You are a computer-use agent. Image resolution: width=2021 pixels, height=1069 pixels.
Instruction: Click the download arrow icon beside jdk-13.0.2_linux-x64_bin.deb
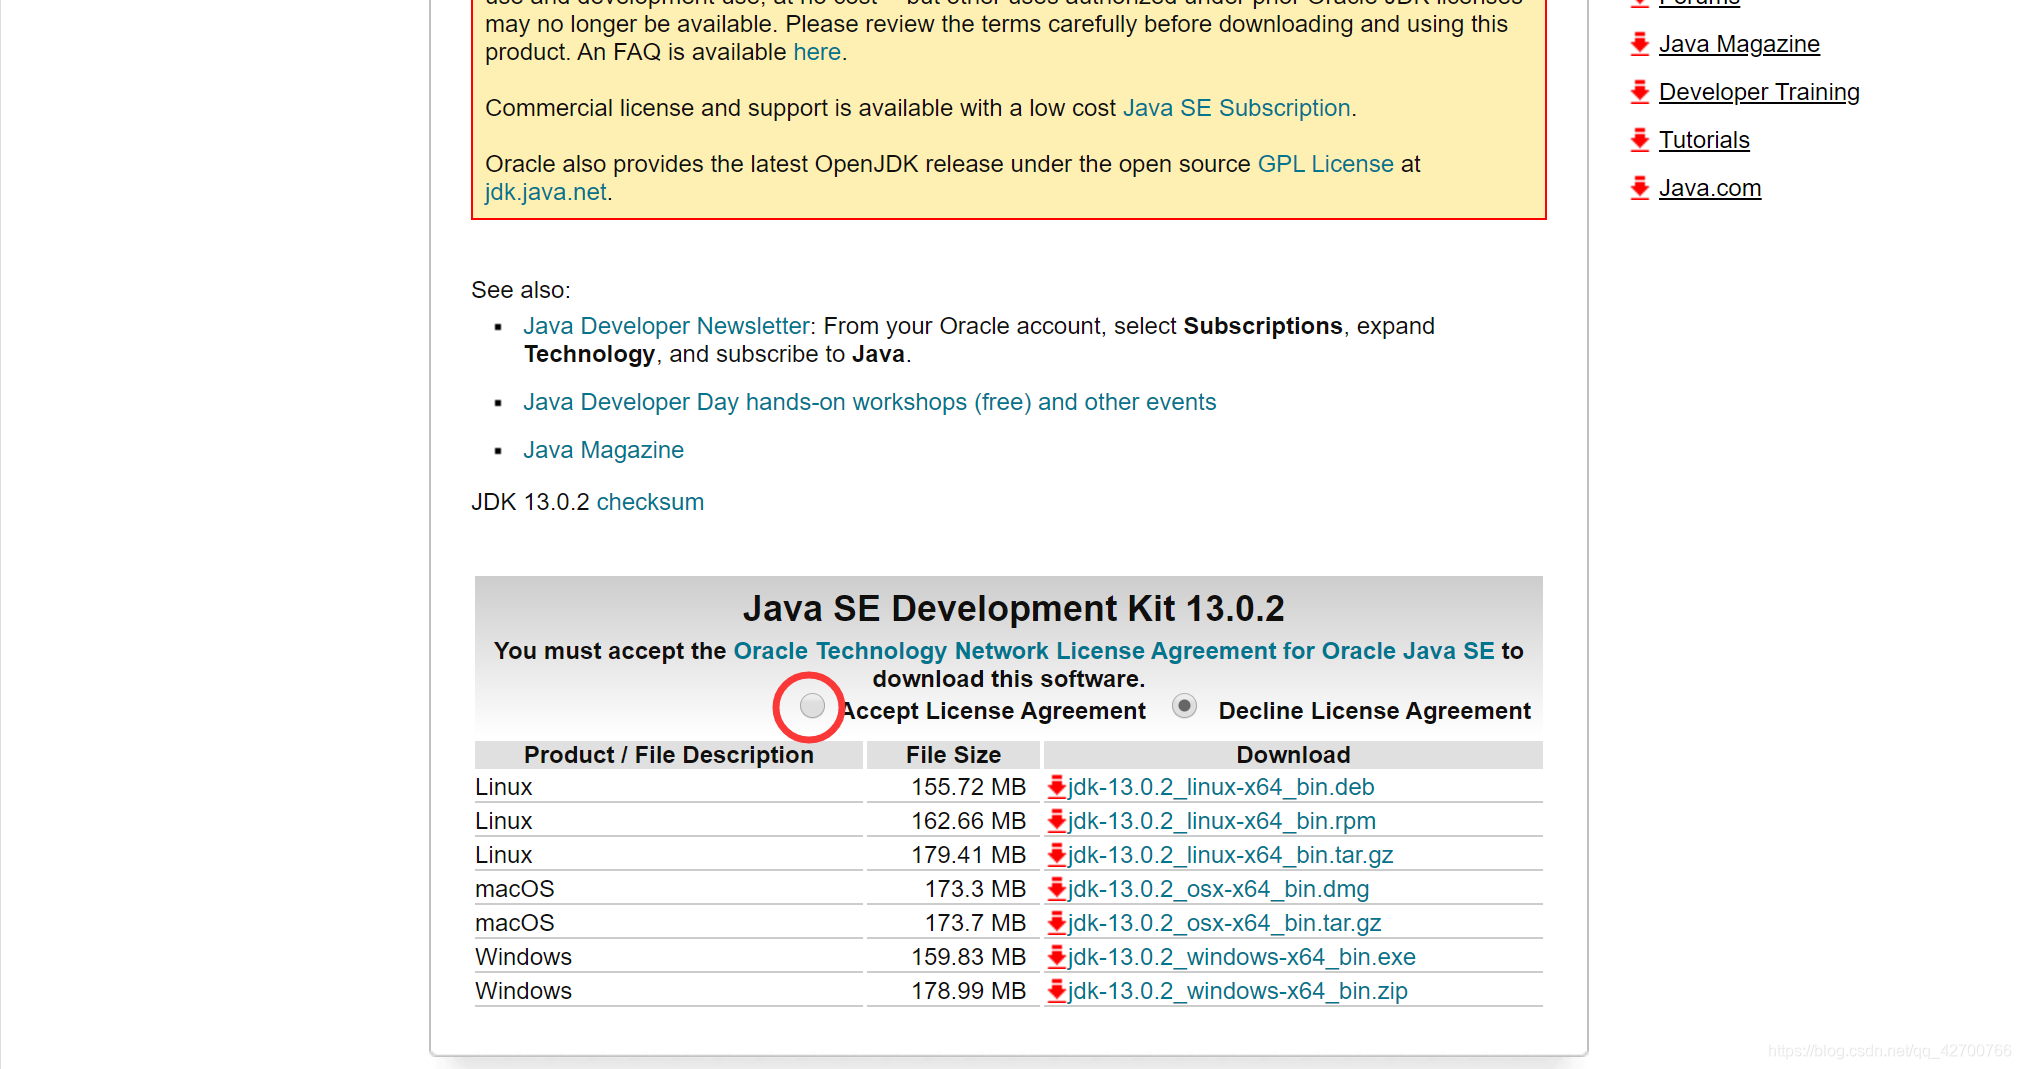click(x=1056, y=787)
